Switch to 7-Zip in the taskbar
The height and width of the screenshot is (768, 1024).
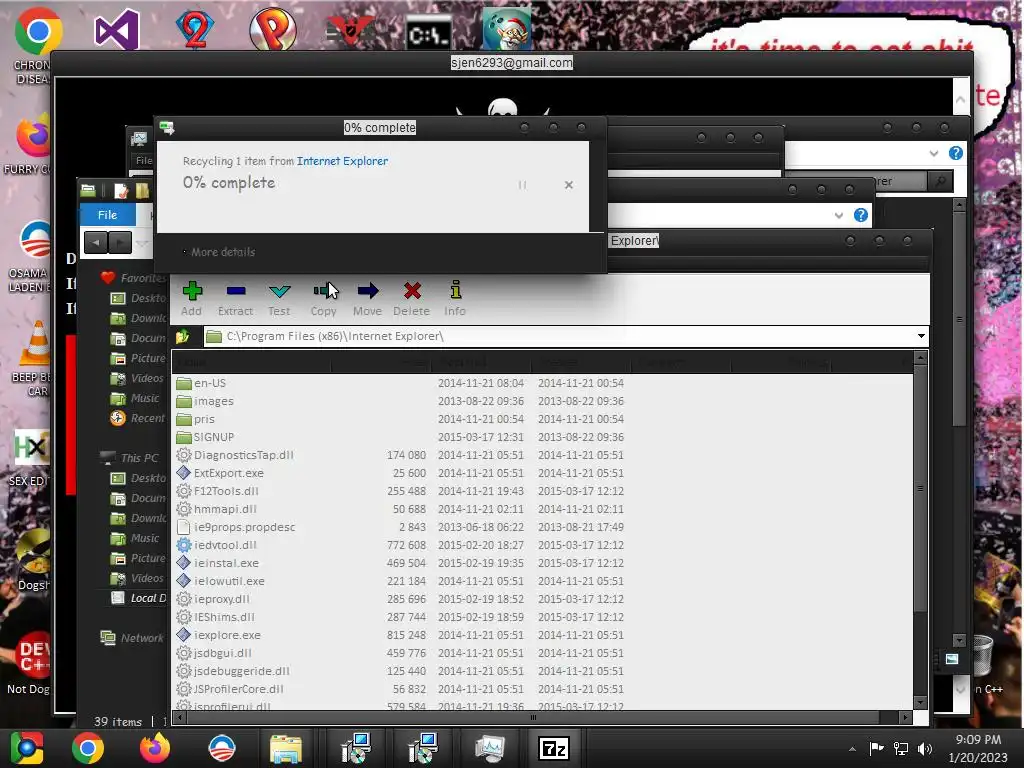[x=553, y=748]
